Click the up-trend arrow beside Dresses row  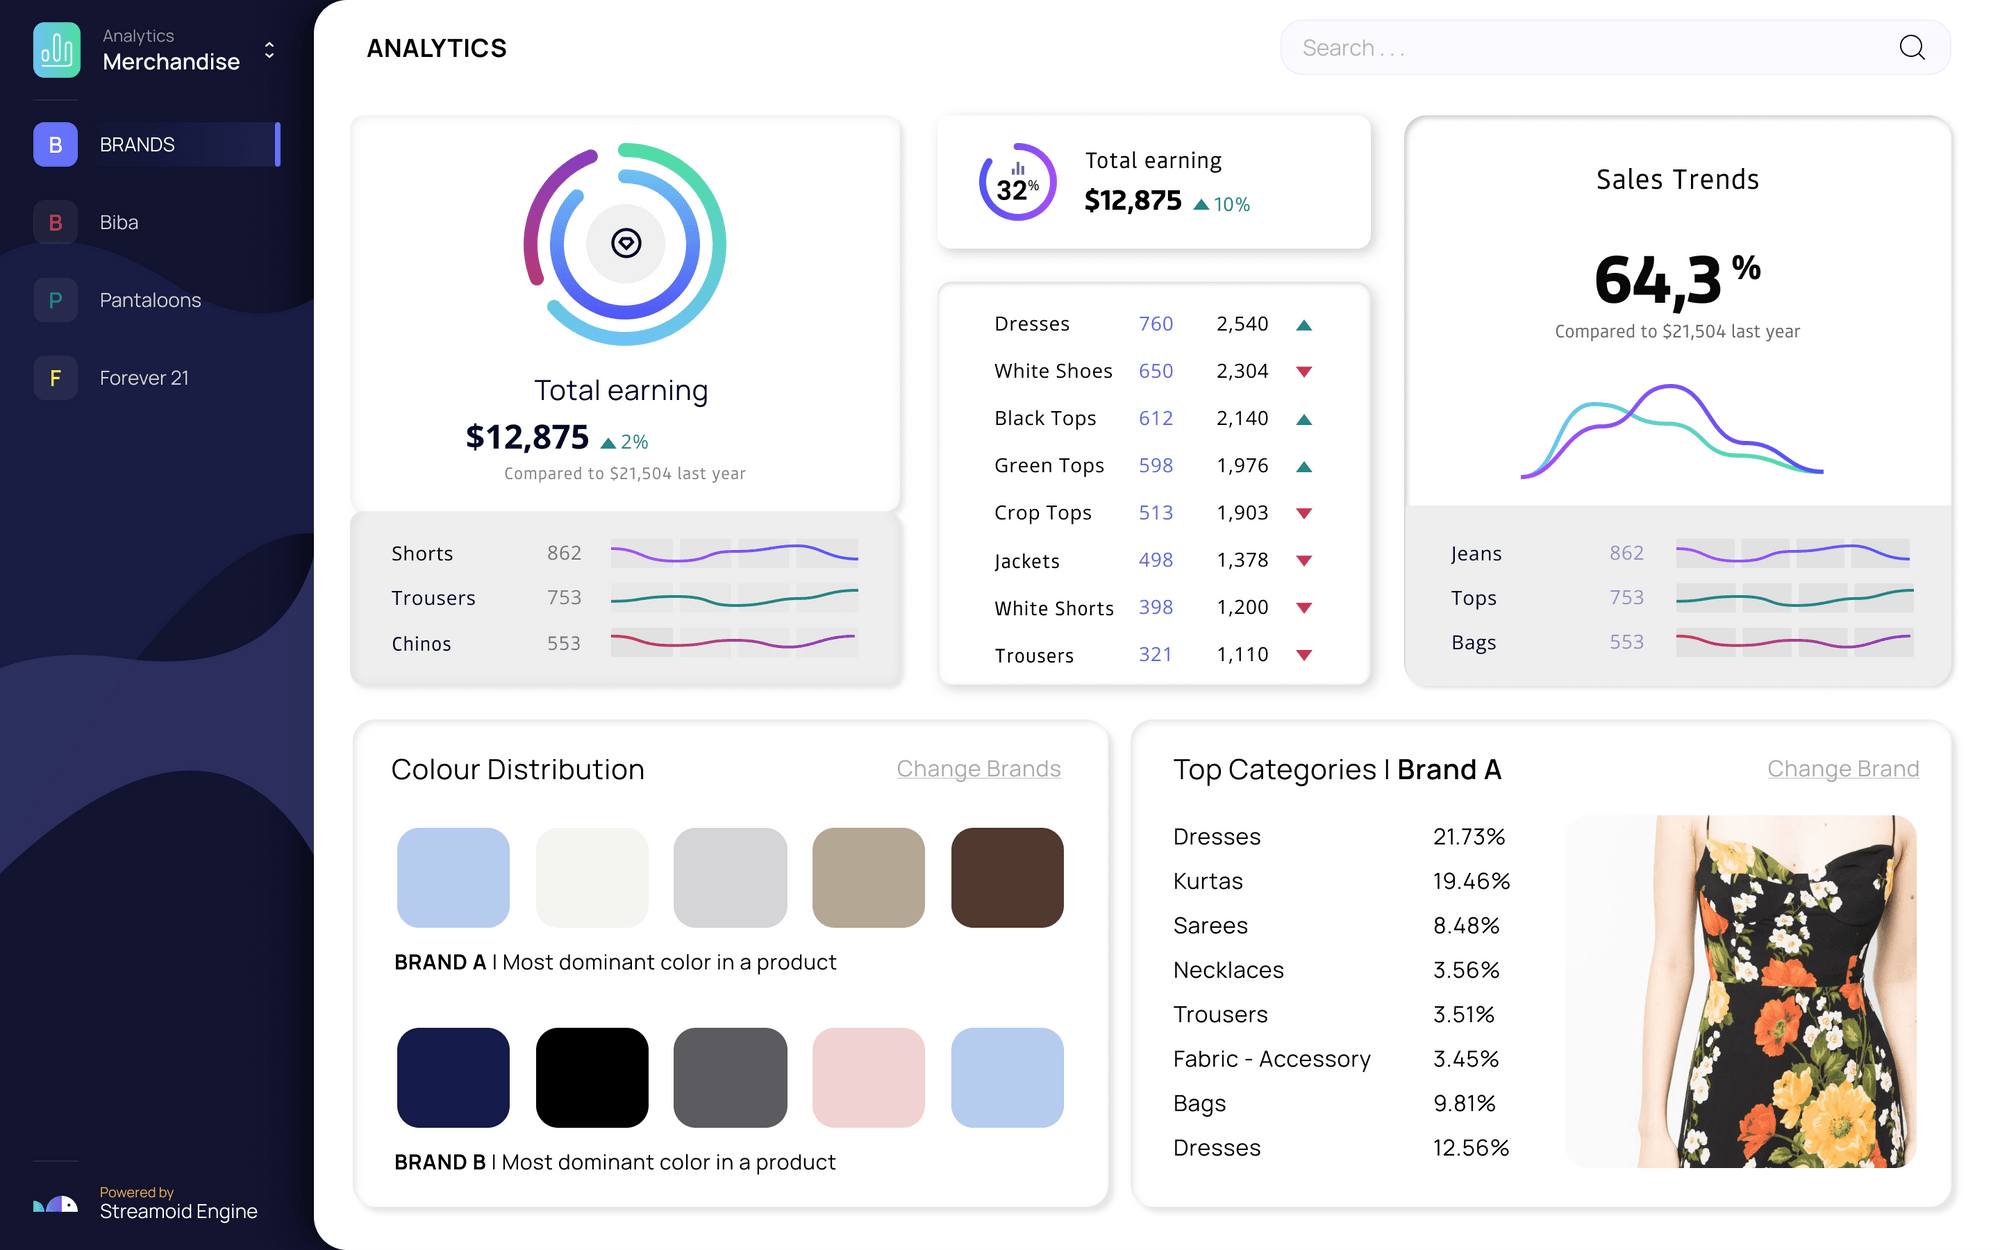(1303, 325)
